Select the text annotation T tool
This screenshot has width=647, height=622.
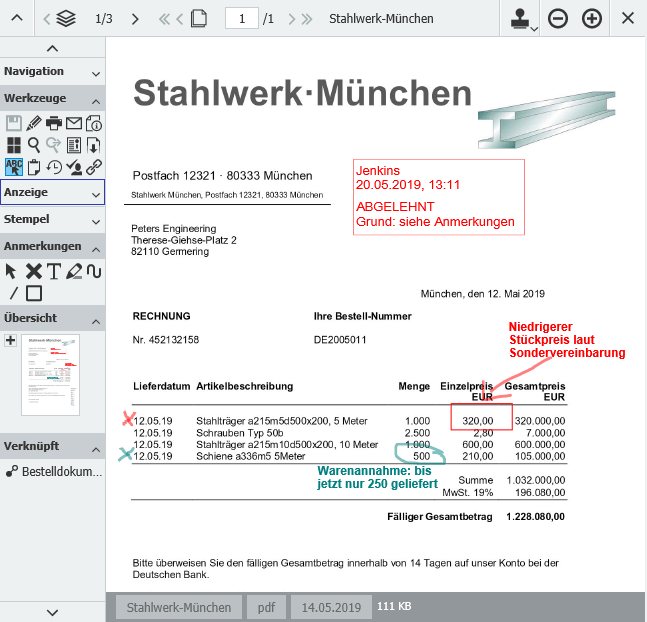[x=54, y=272]
